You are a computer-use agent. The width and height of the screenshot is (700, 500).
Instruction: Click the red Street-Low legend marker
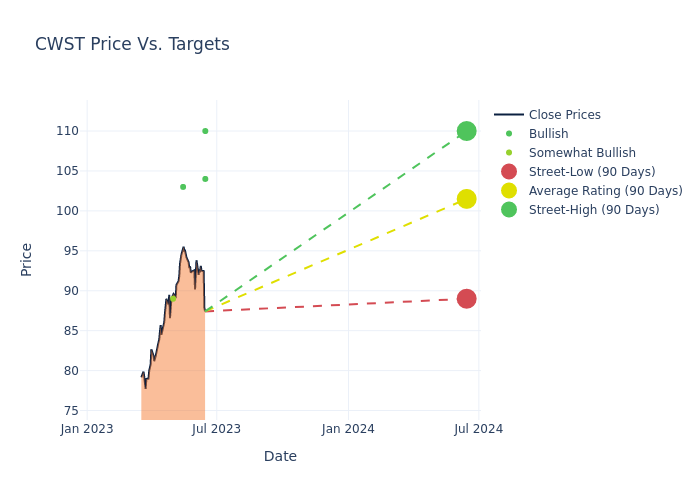509,172
